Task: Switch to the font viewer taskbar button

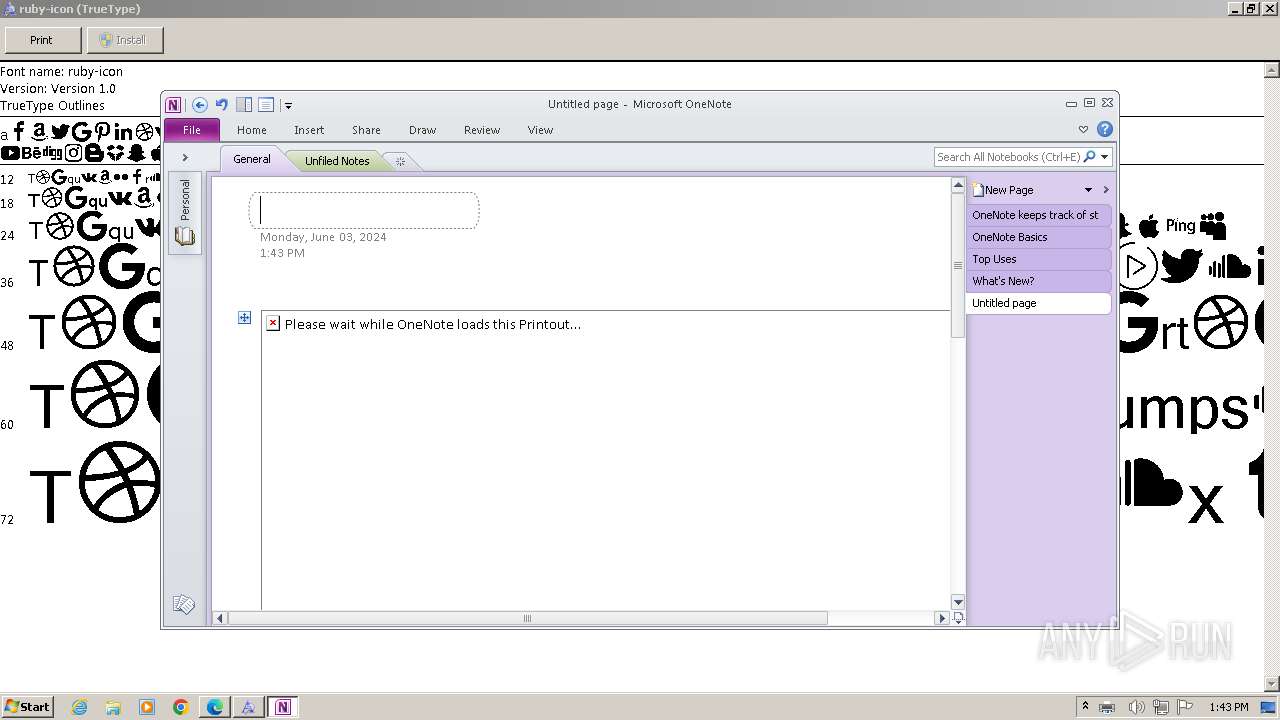Action: 248,707
